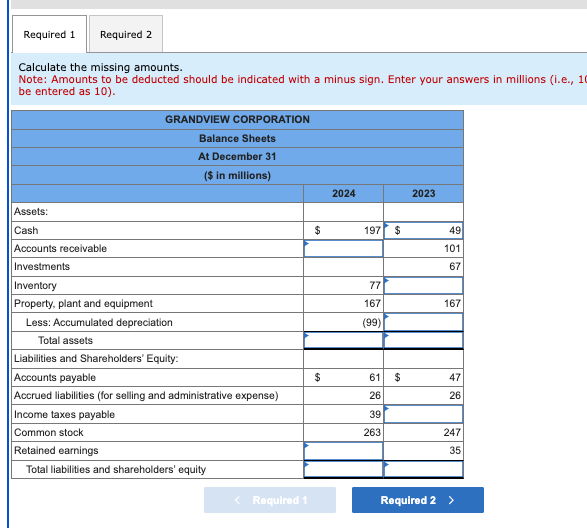This screenshot has height=528, width=587.
Task: Click the blue Required 2 next button
Action: [x=417, y=500]
